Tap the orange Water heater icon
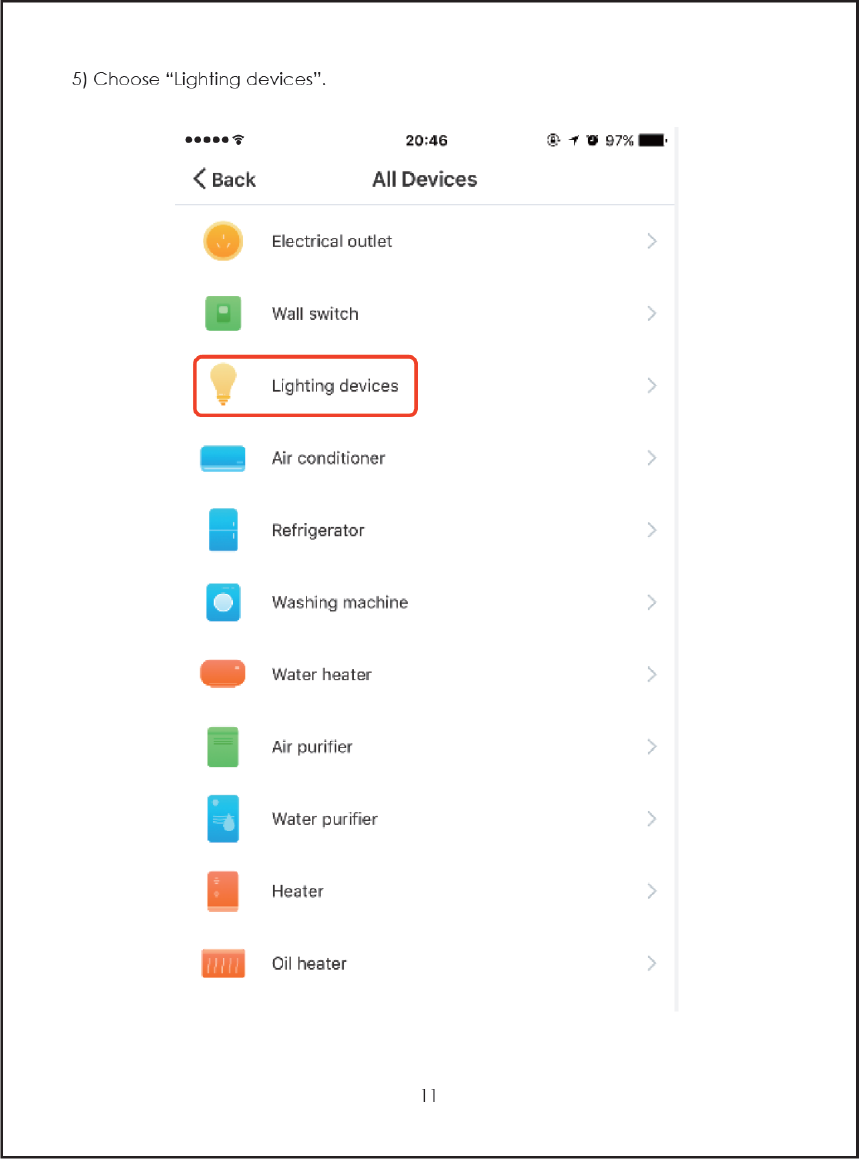 tap(223, 673)
